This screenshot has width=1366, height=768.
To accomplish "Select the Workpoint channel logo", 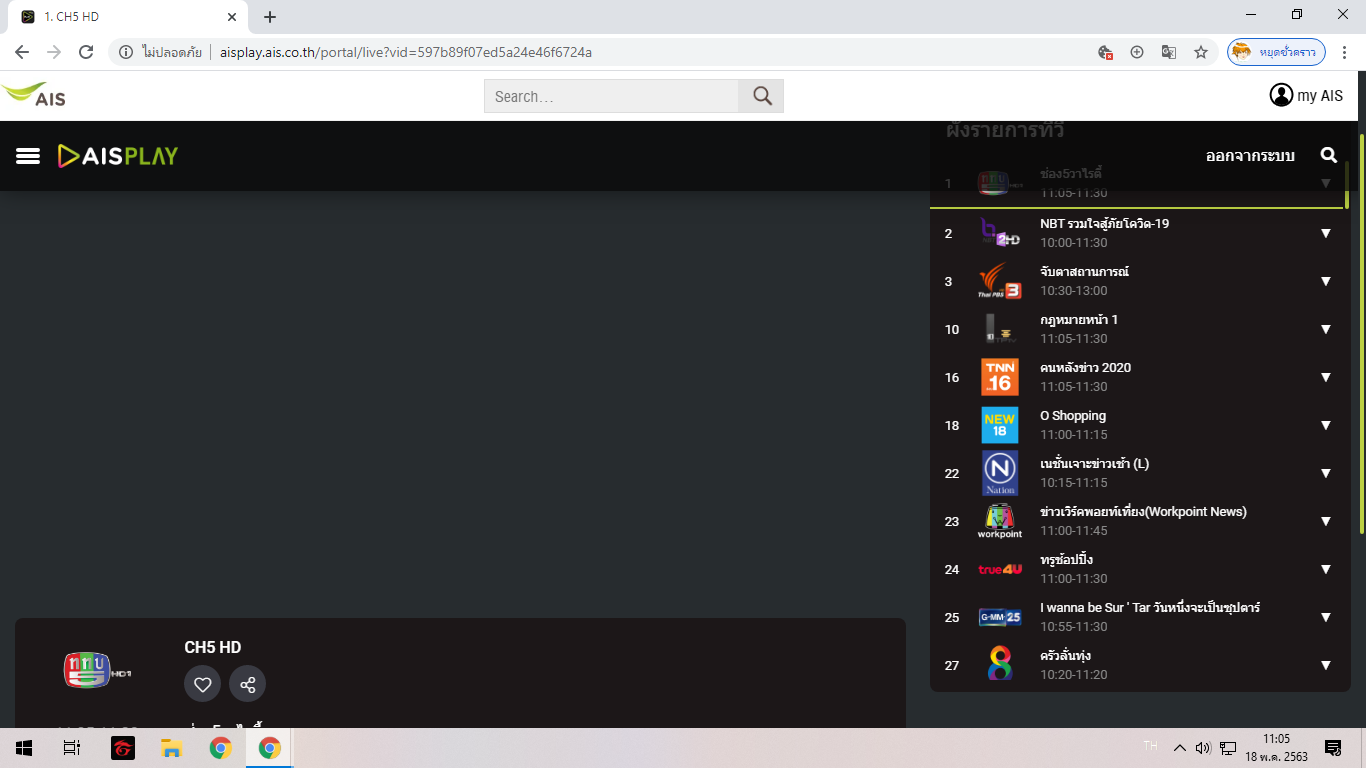I will point(1000,521).
